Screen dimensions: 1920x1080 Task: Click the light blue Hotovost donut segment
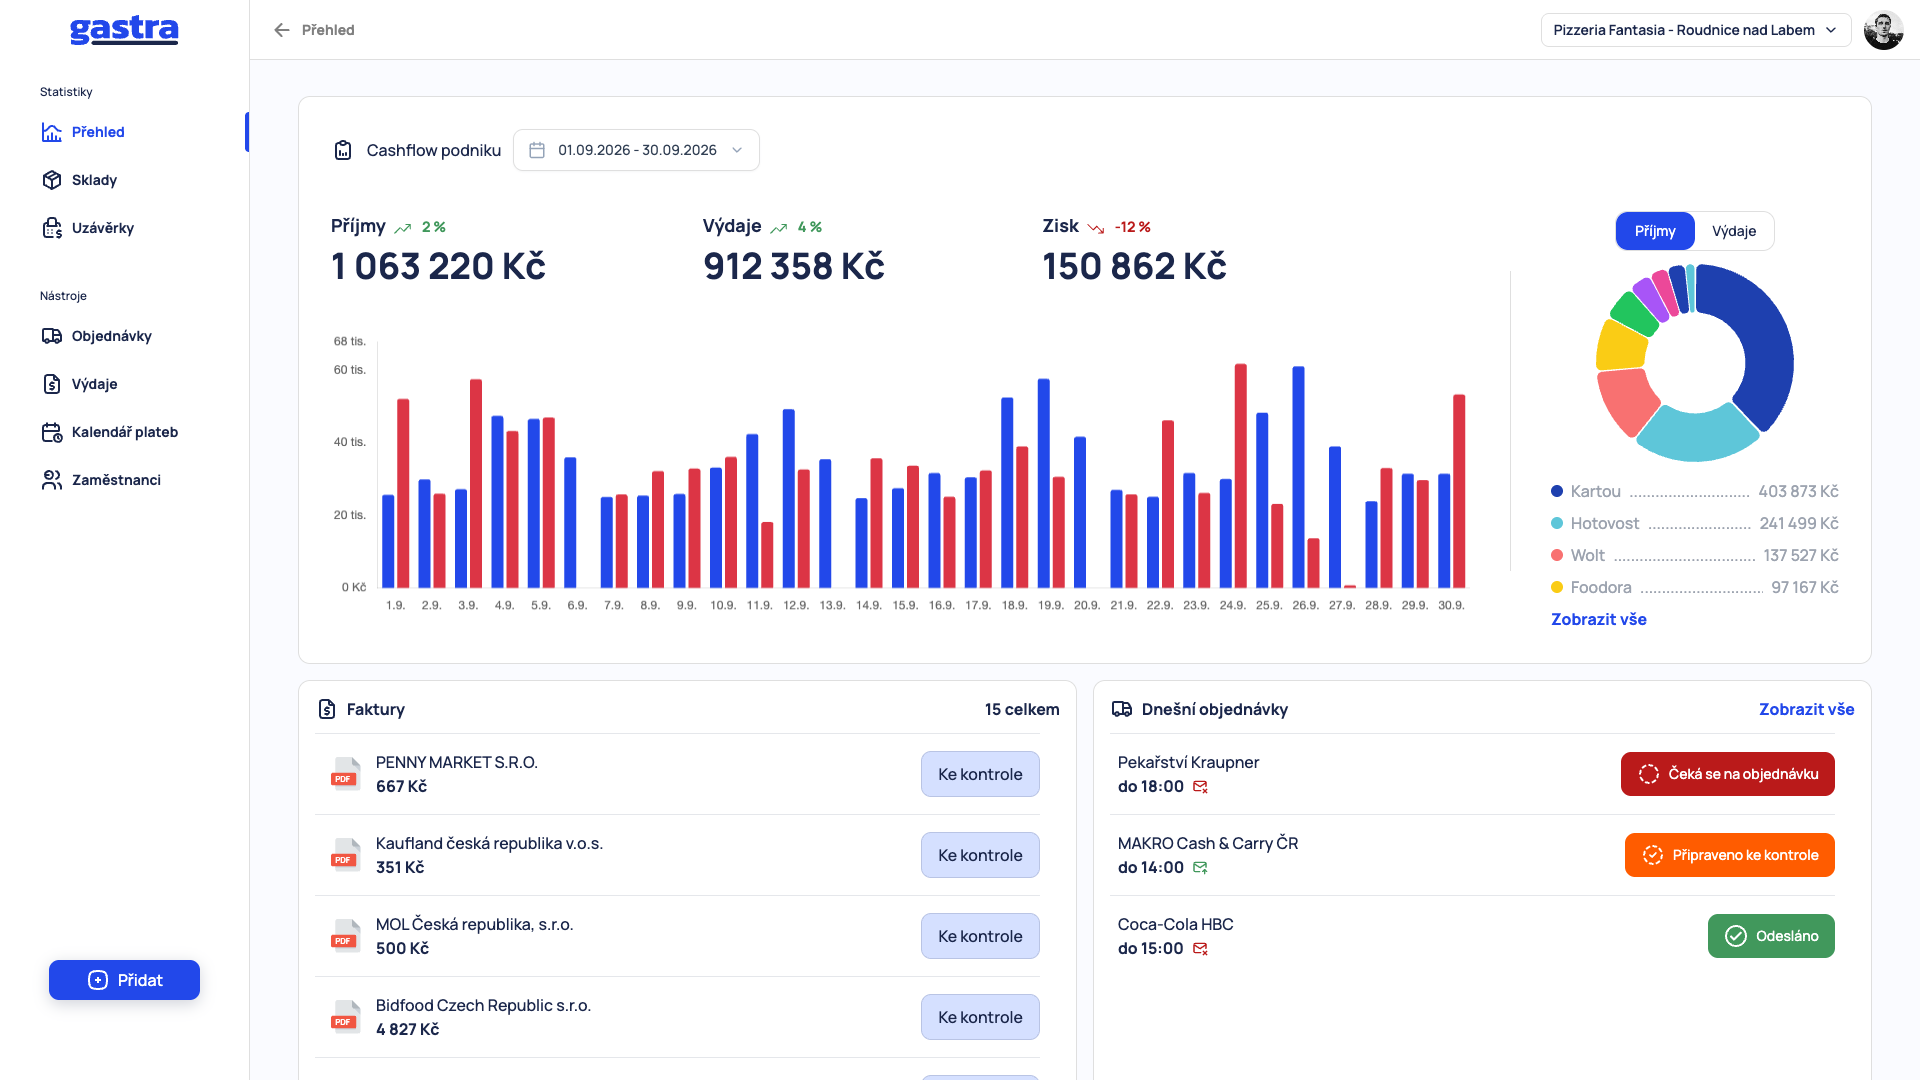tap(1697, 436)
